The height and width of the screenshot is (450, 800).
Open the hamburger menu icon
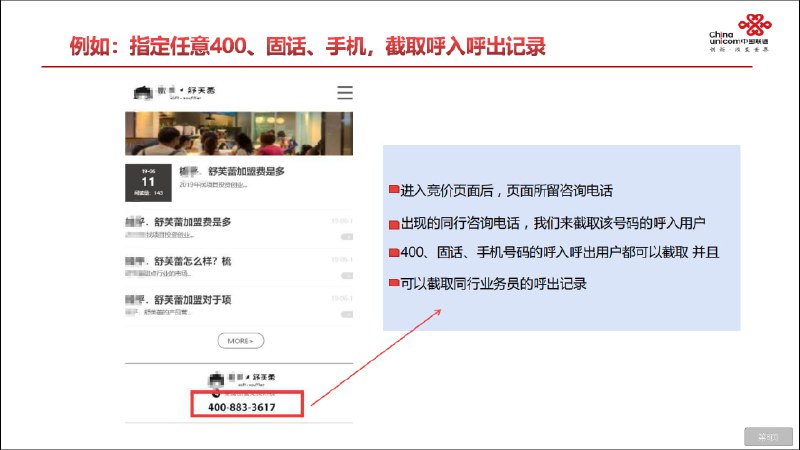pos(345,93)
